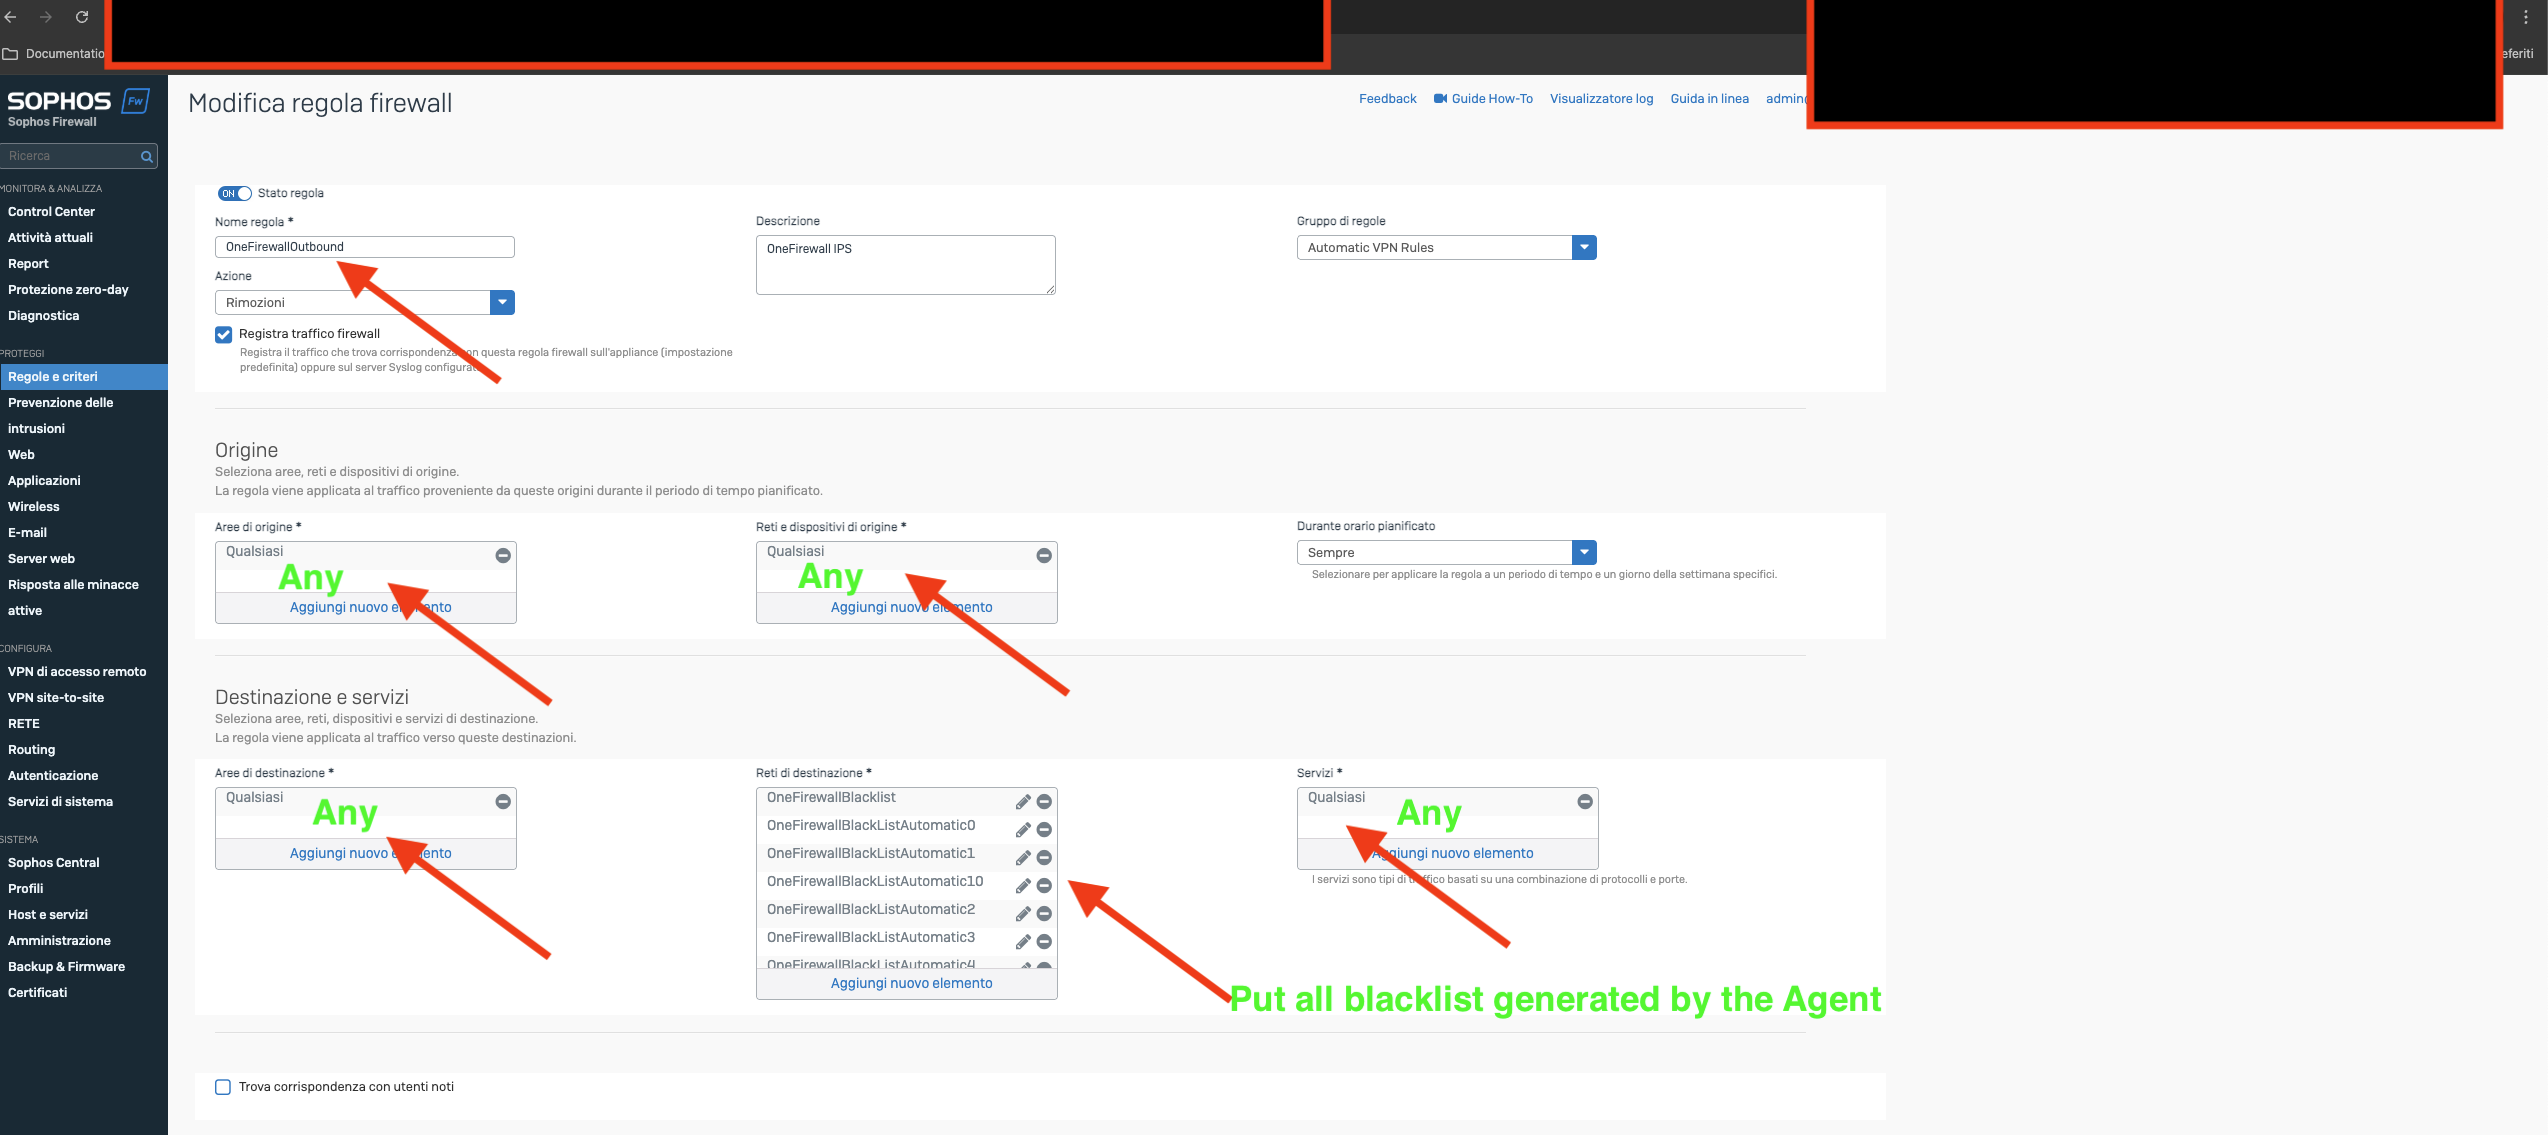The height and width of the screenshot is (1135, 2548).
Task: Open Visualizzatore log link
Action: coord(1601,99)
